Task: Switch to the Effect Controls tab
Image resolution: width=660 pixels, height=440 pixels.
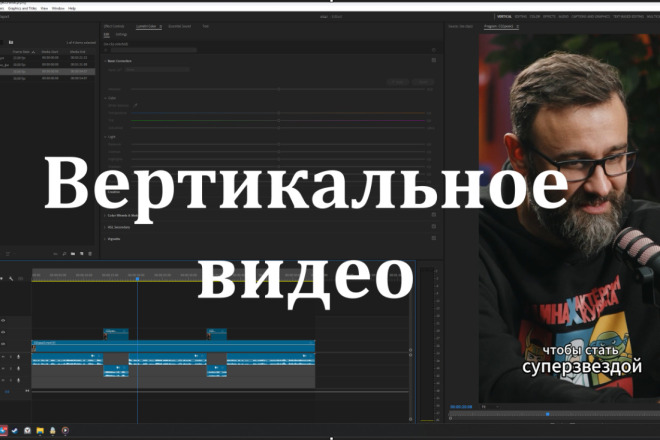Action: (x=114, y=26)
